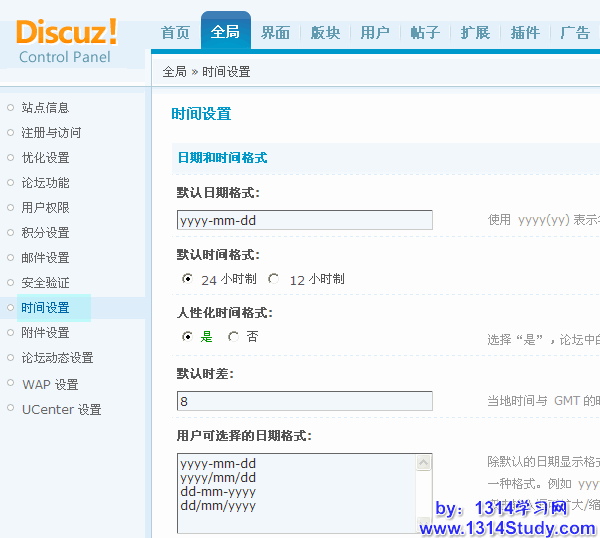Open 注册与访问 settings in sidebar
The image size is (600, 538).
pos(51,133)
